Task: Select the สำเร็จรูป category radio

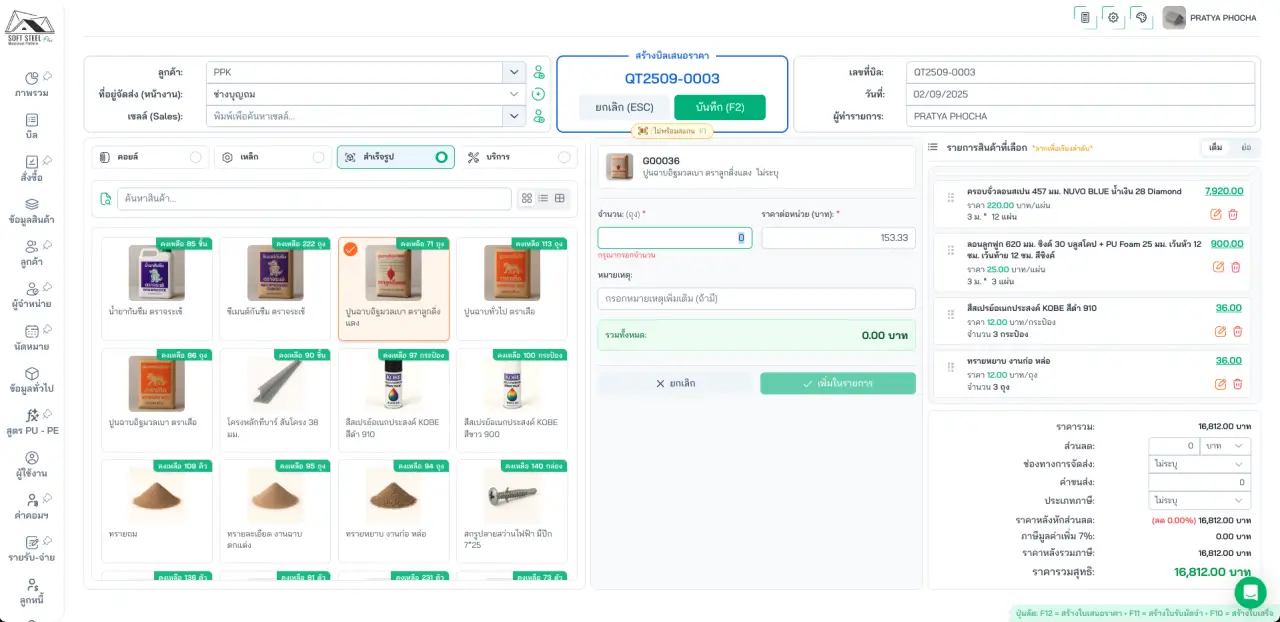Action: tap(441, 157)
